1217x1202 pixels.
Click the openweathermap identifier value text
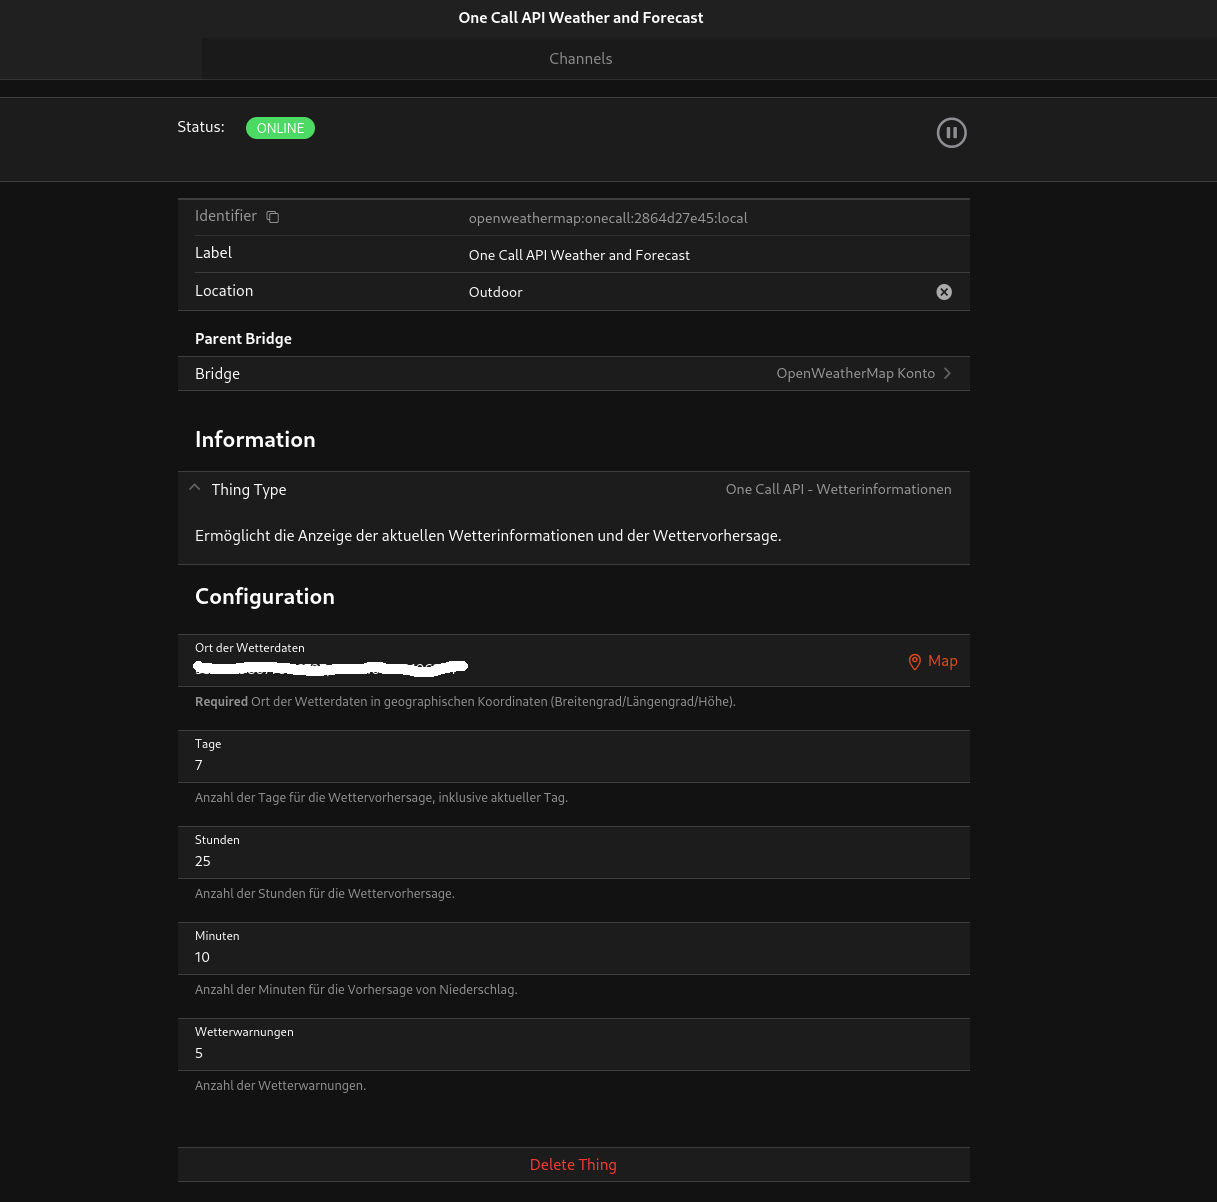[608, 218]
